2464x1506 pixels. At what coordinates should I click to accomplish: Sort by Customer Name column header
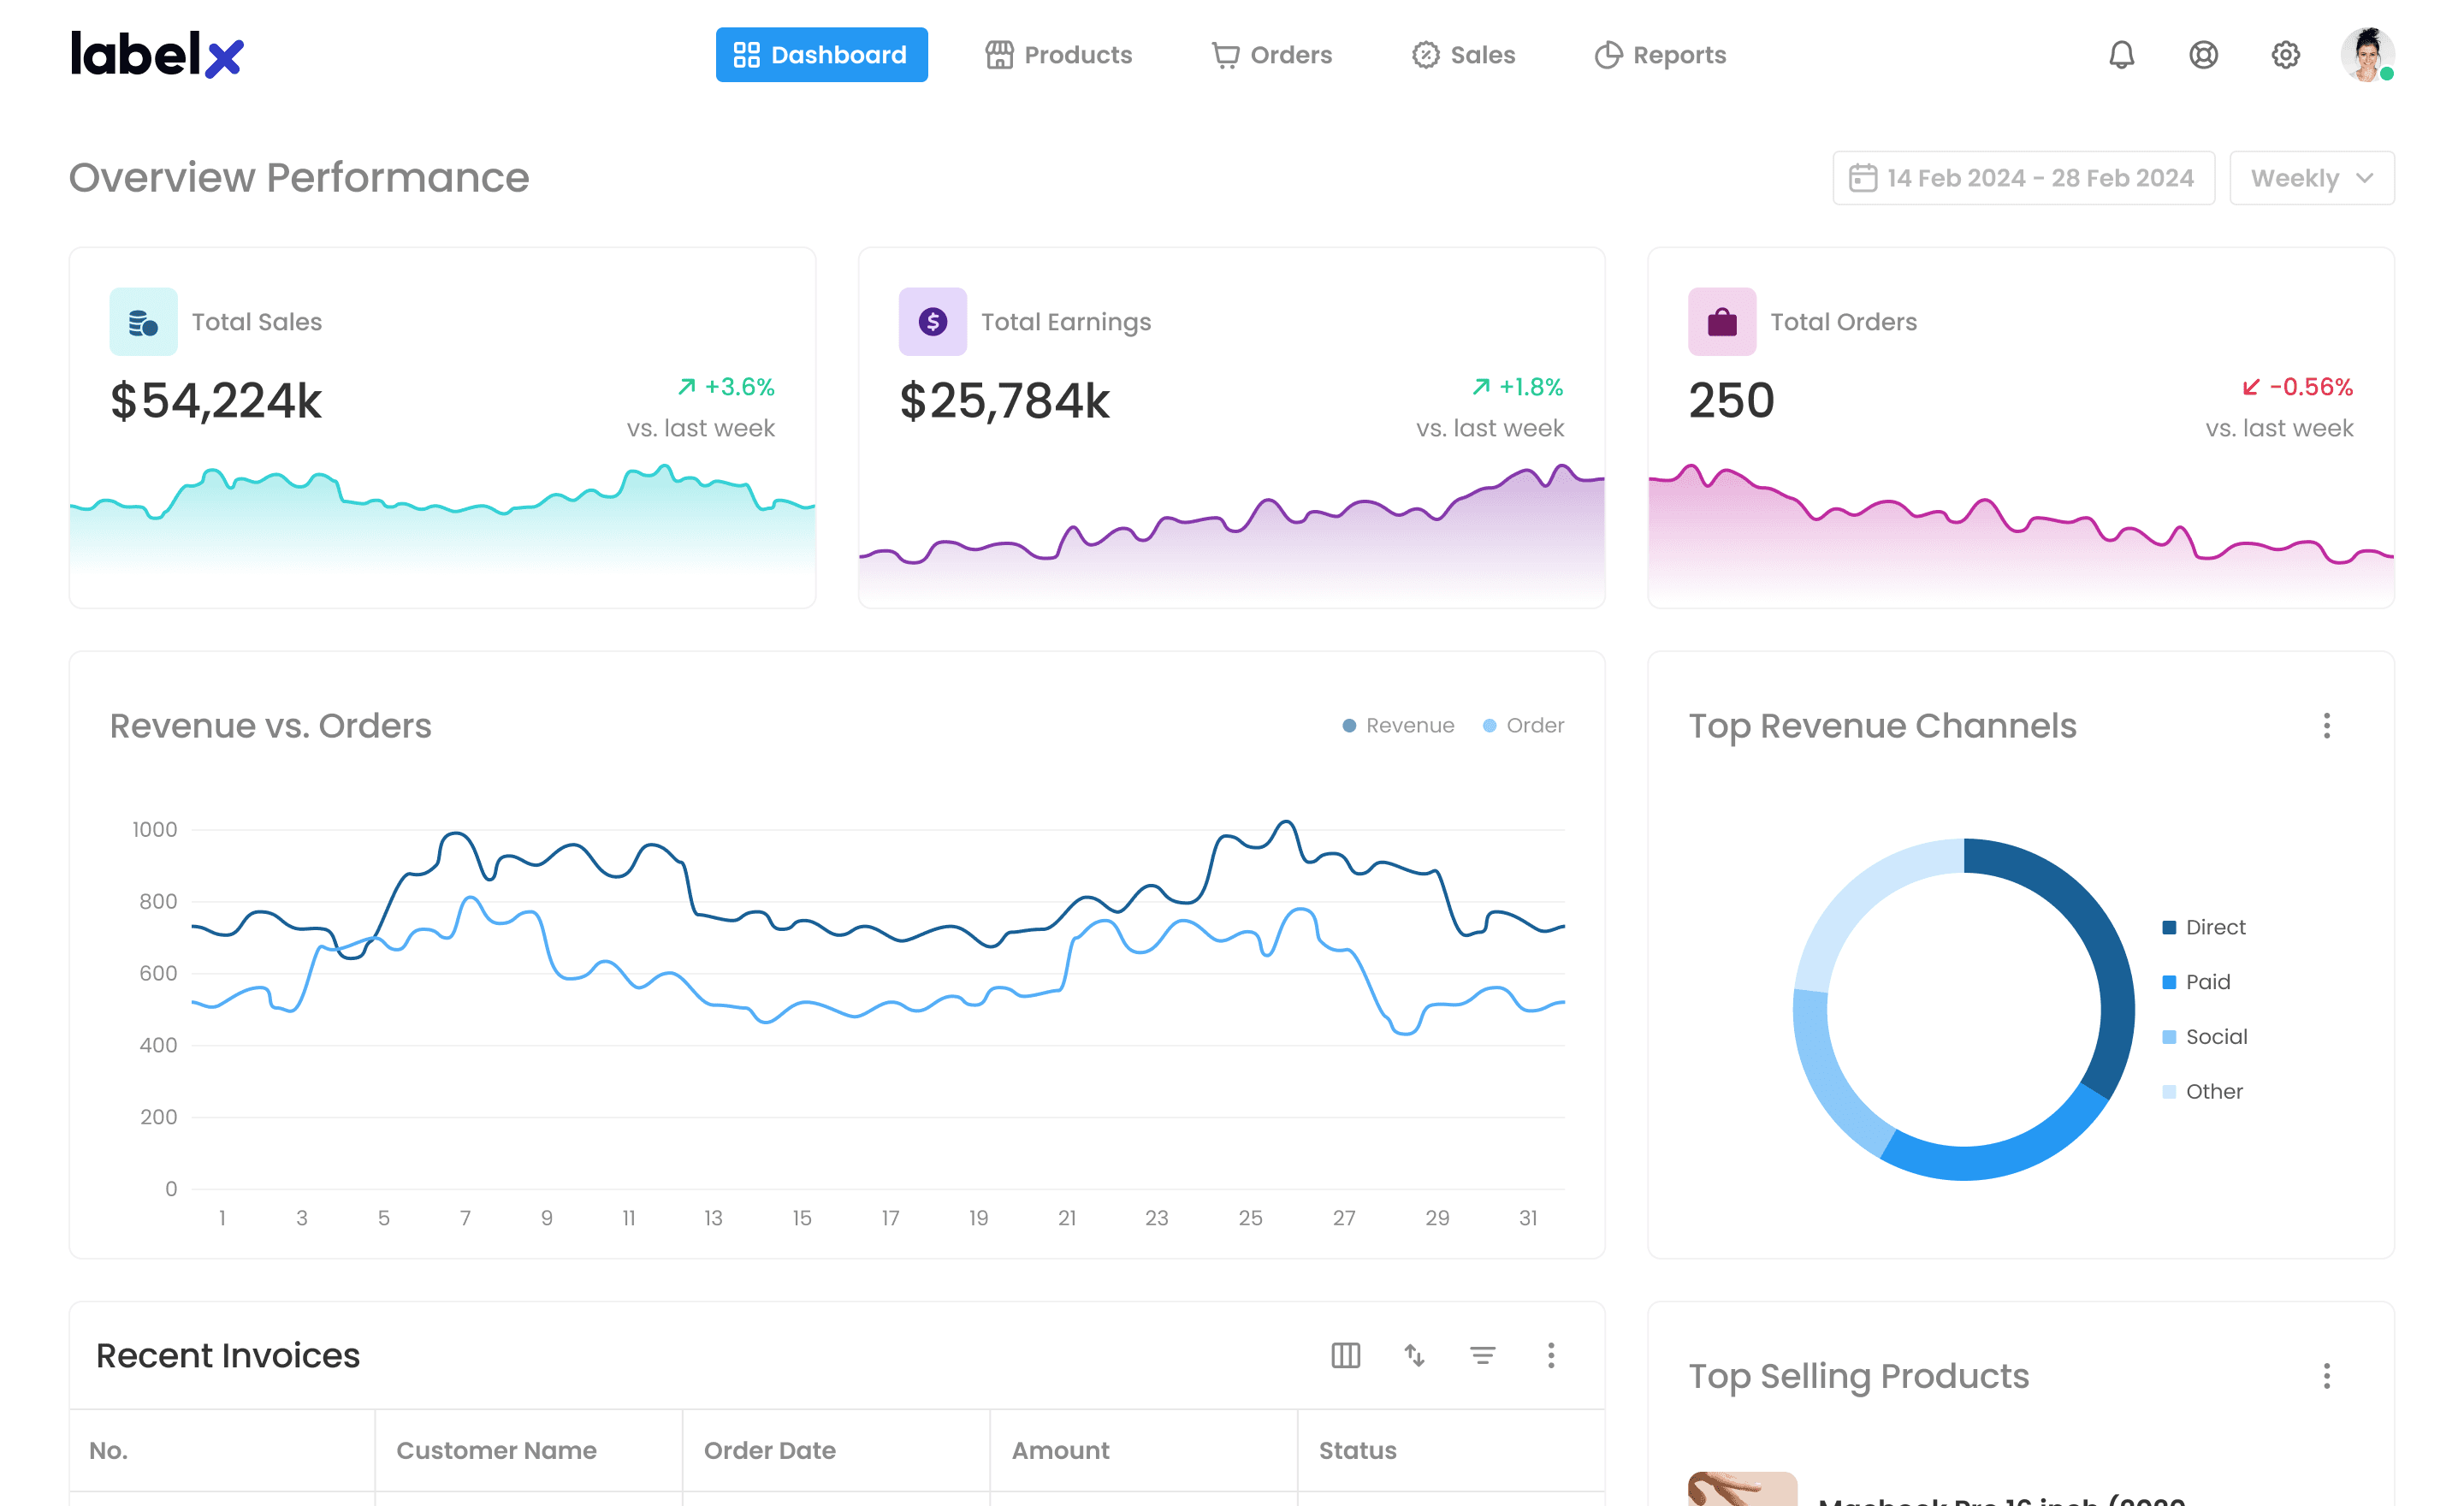point(529,1451)
